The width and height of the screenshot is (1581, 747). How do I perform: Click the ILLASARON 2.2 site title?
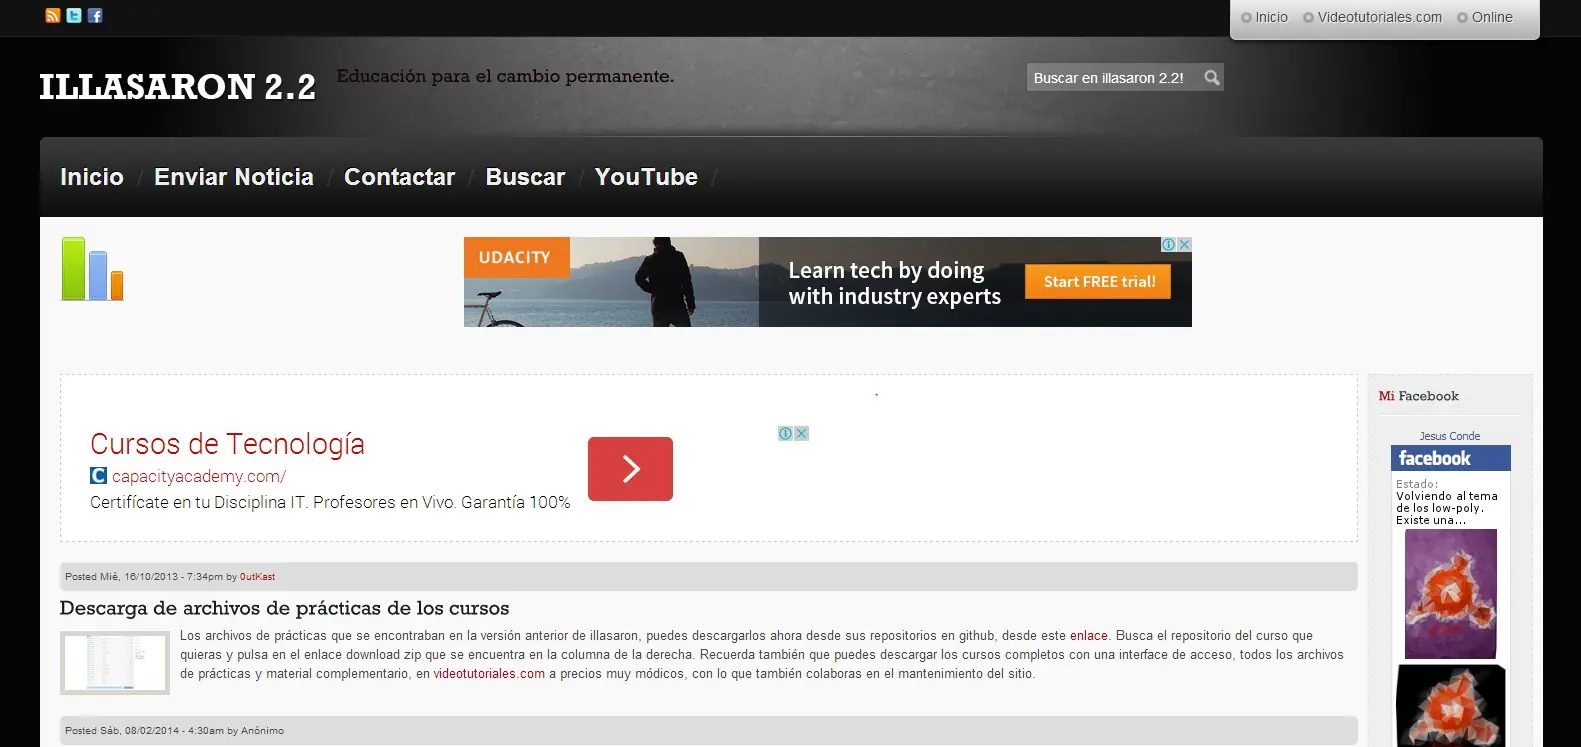tap(178, 87)
